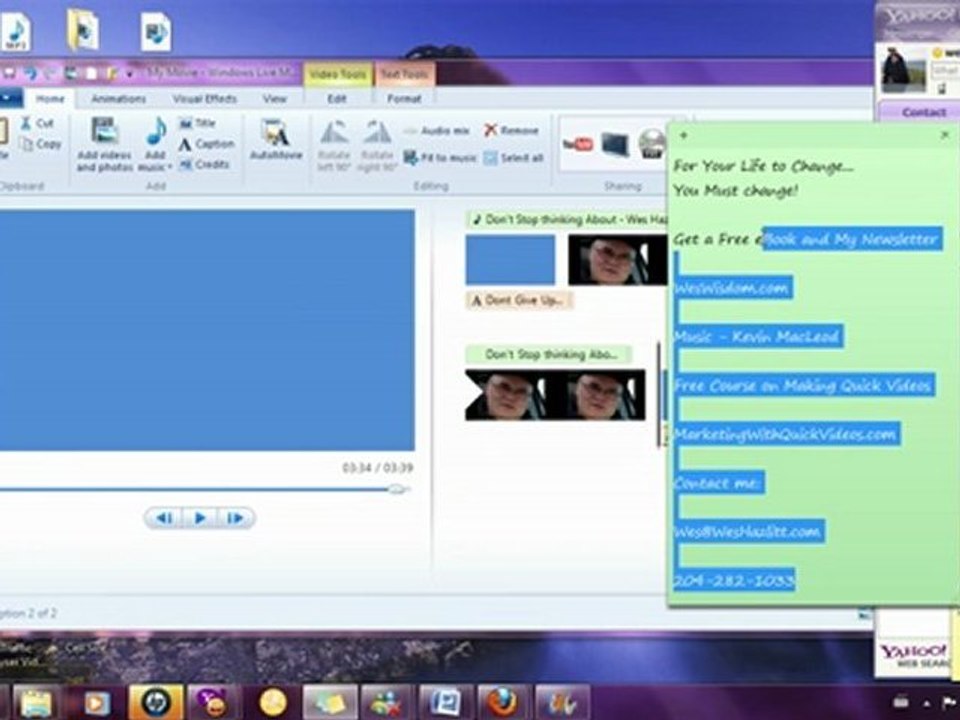The width and height of the screenshot is (960, 720).
Task: Click the Cut scissors icon
Action: coord(26,123)
